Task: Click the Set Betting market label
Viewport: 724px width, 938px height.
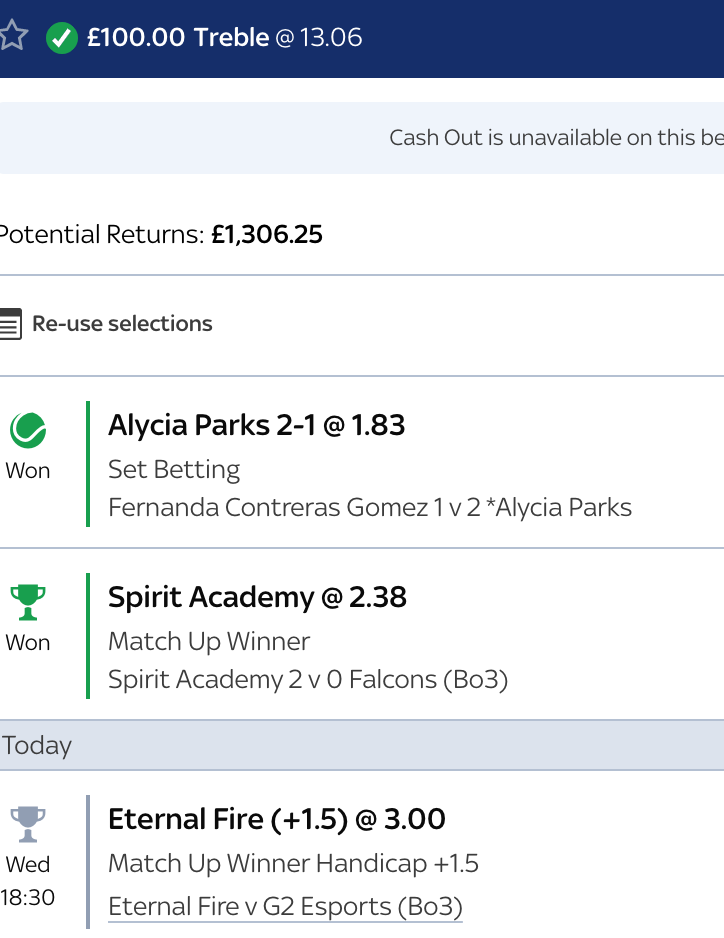Action: pos(174,469)
